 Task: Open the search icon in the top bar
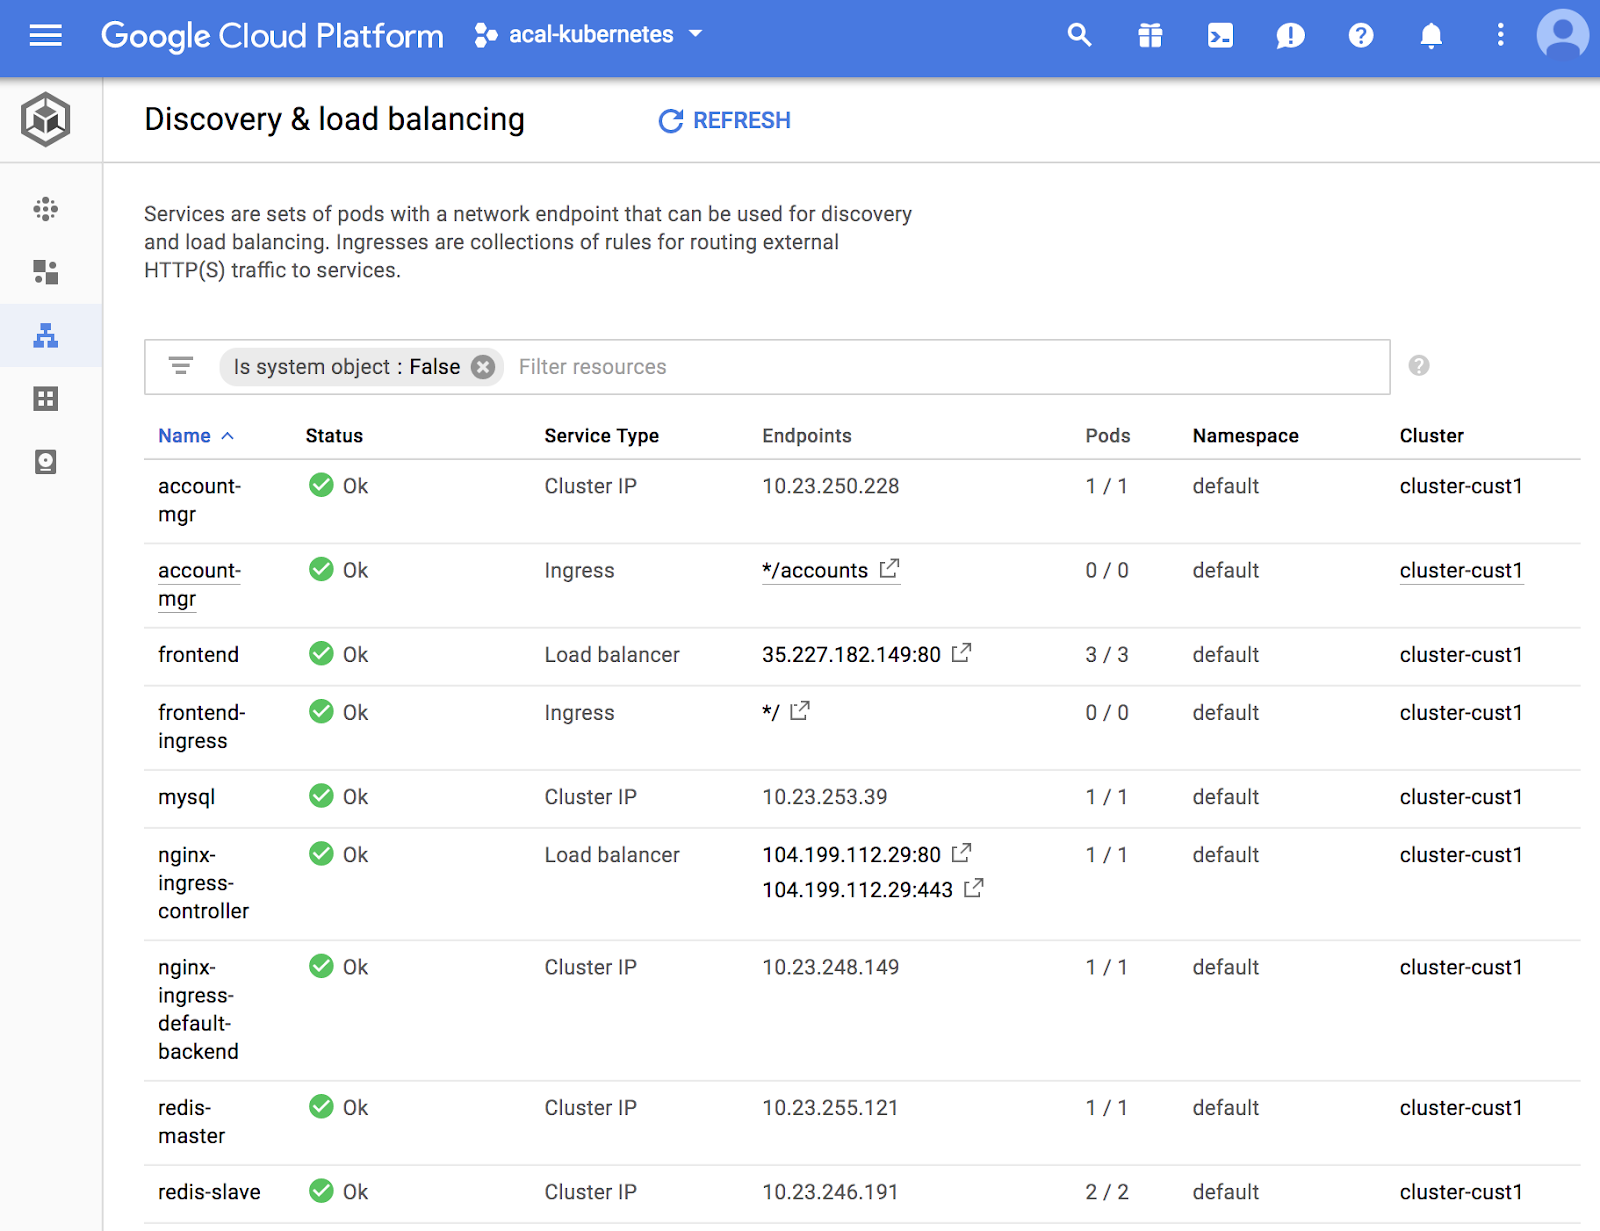pyautogui.click(x=1079, y=35)
